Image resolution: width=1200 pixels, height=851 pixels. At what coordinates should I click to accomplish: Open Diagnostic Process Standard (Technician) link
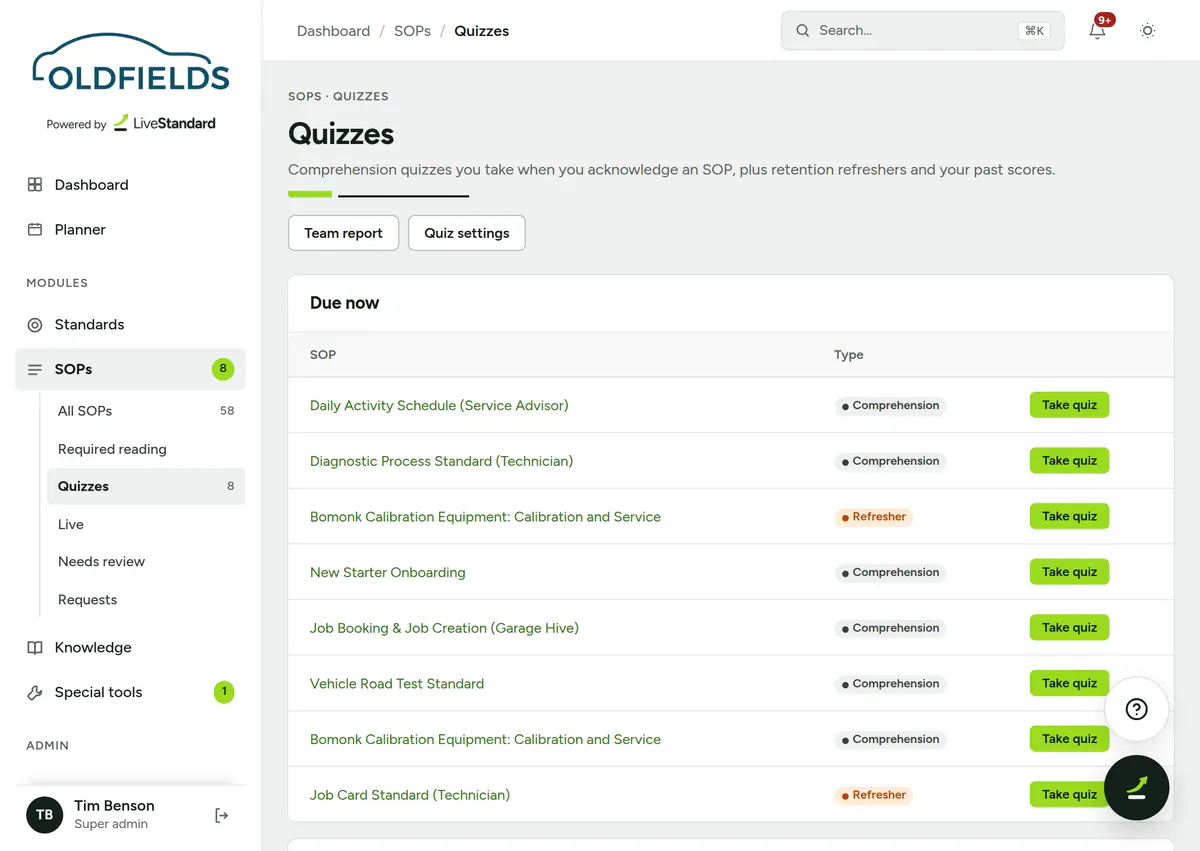441,461
